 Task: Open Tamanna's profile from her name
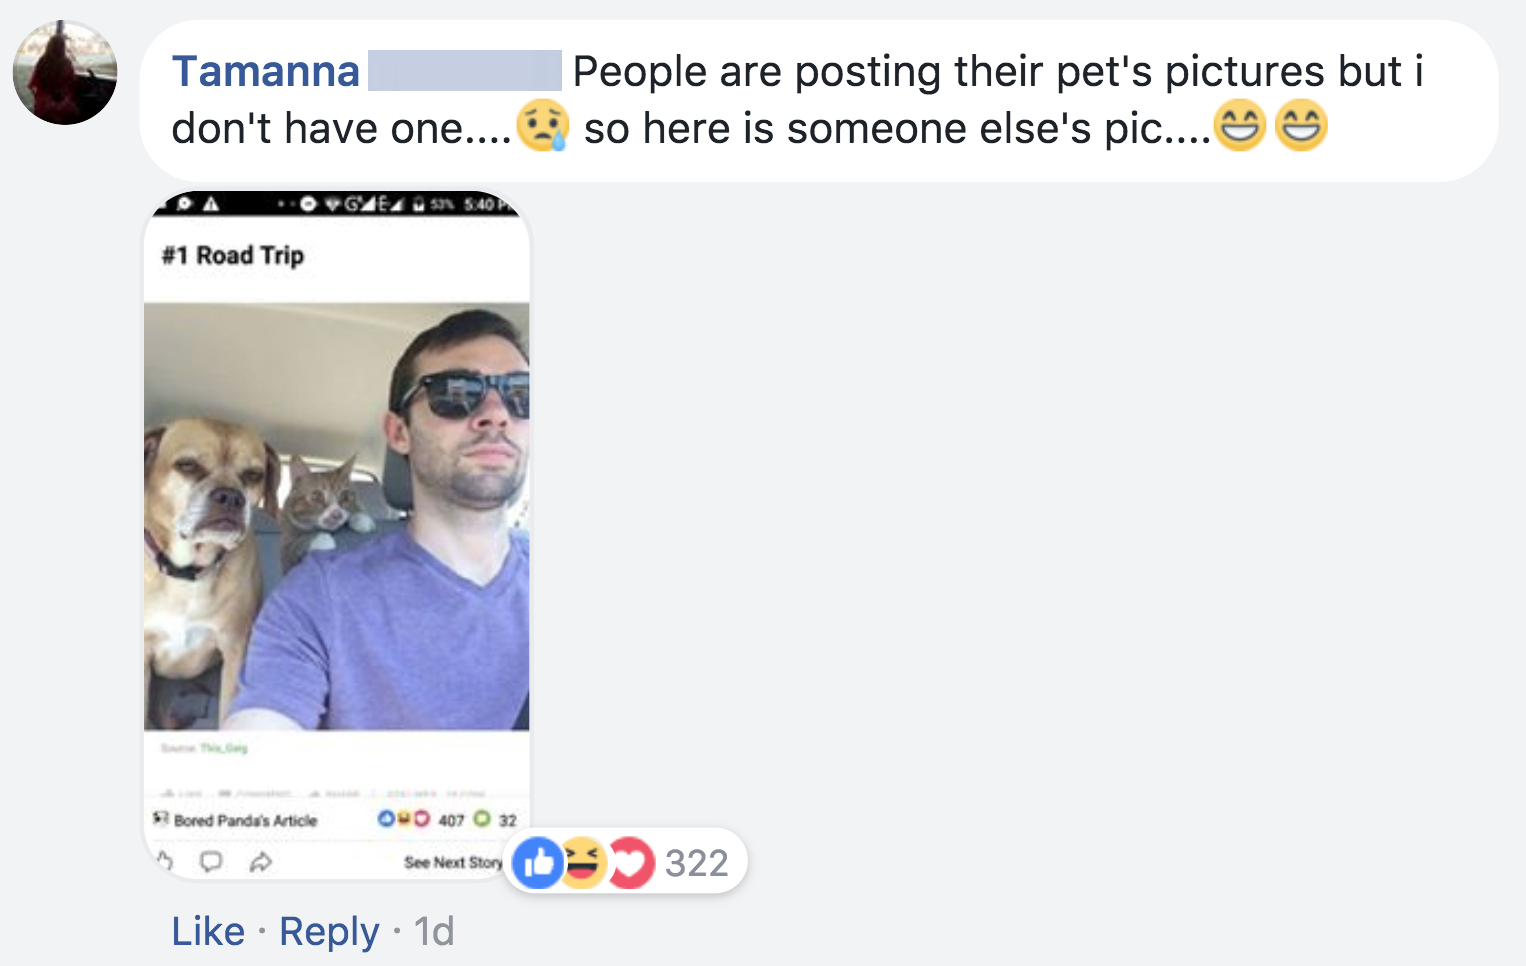tap(265, 72)
